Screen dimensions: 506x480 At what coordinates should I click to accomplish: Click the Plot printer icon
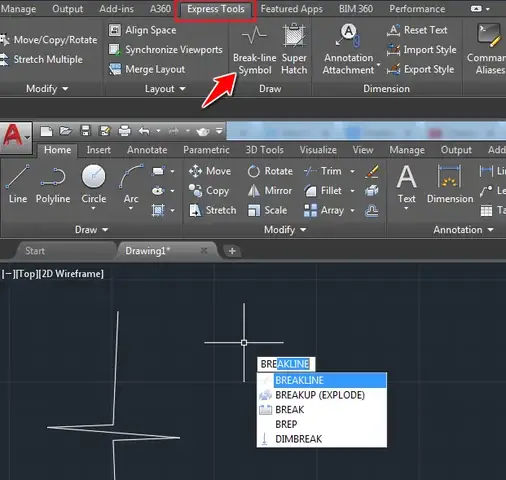pos(124,131)
